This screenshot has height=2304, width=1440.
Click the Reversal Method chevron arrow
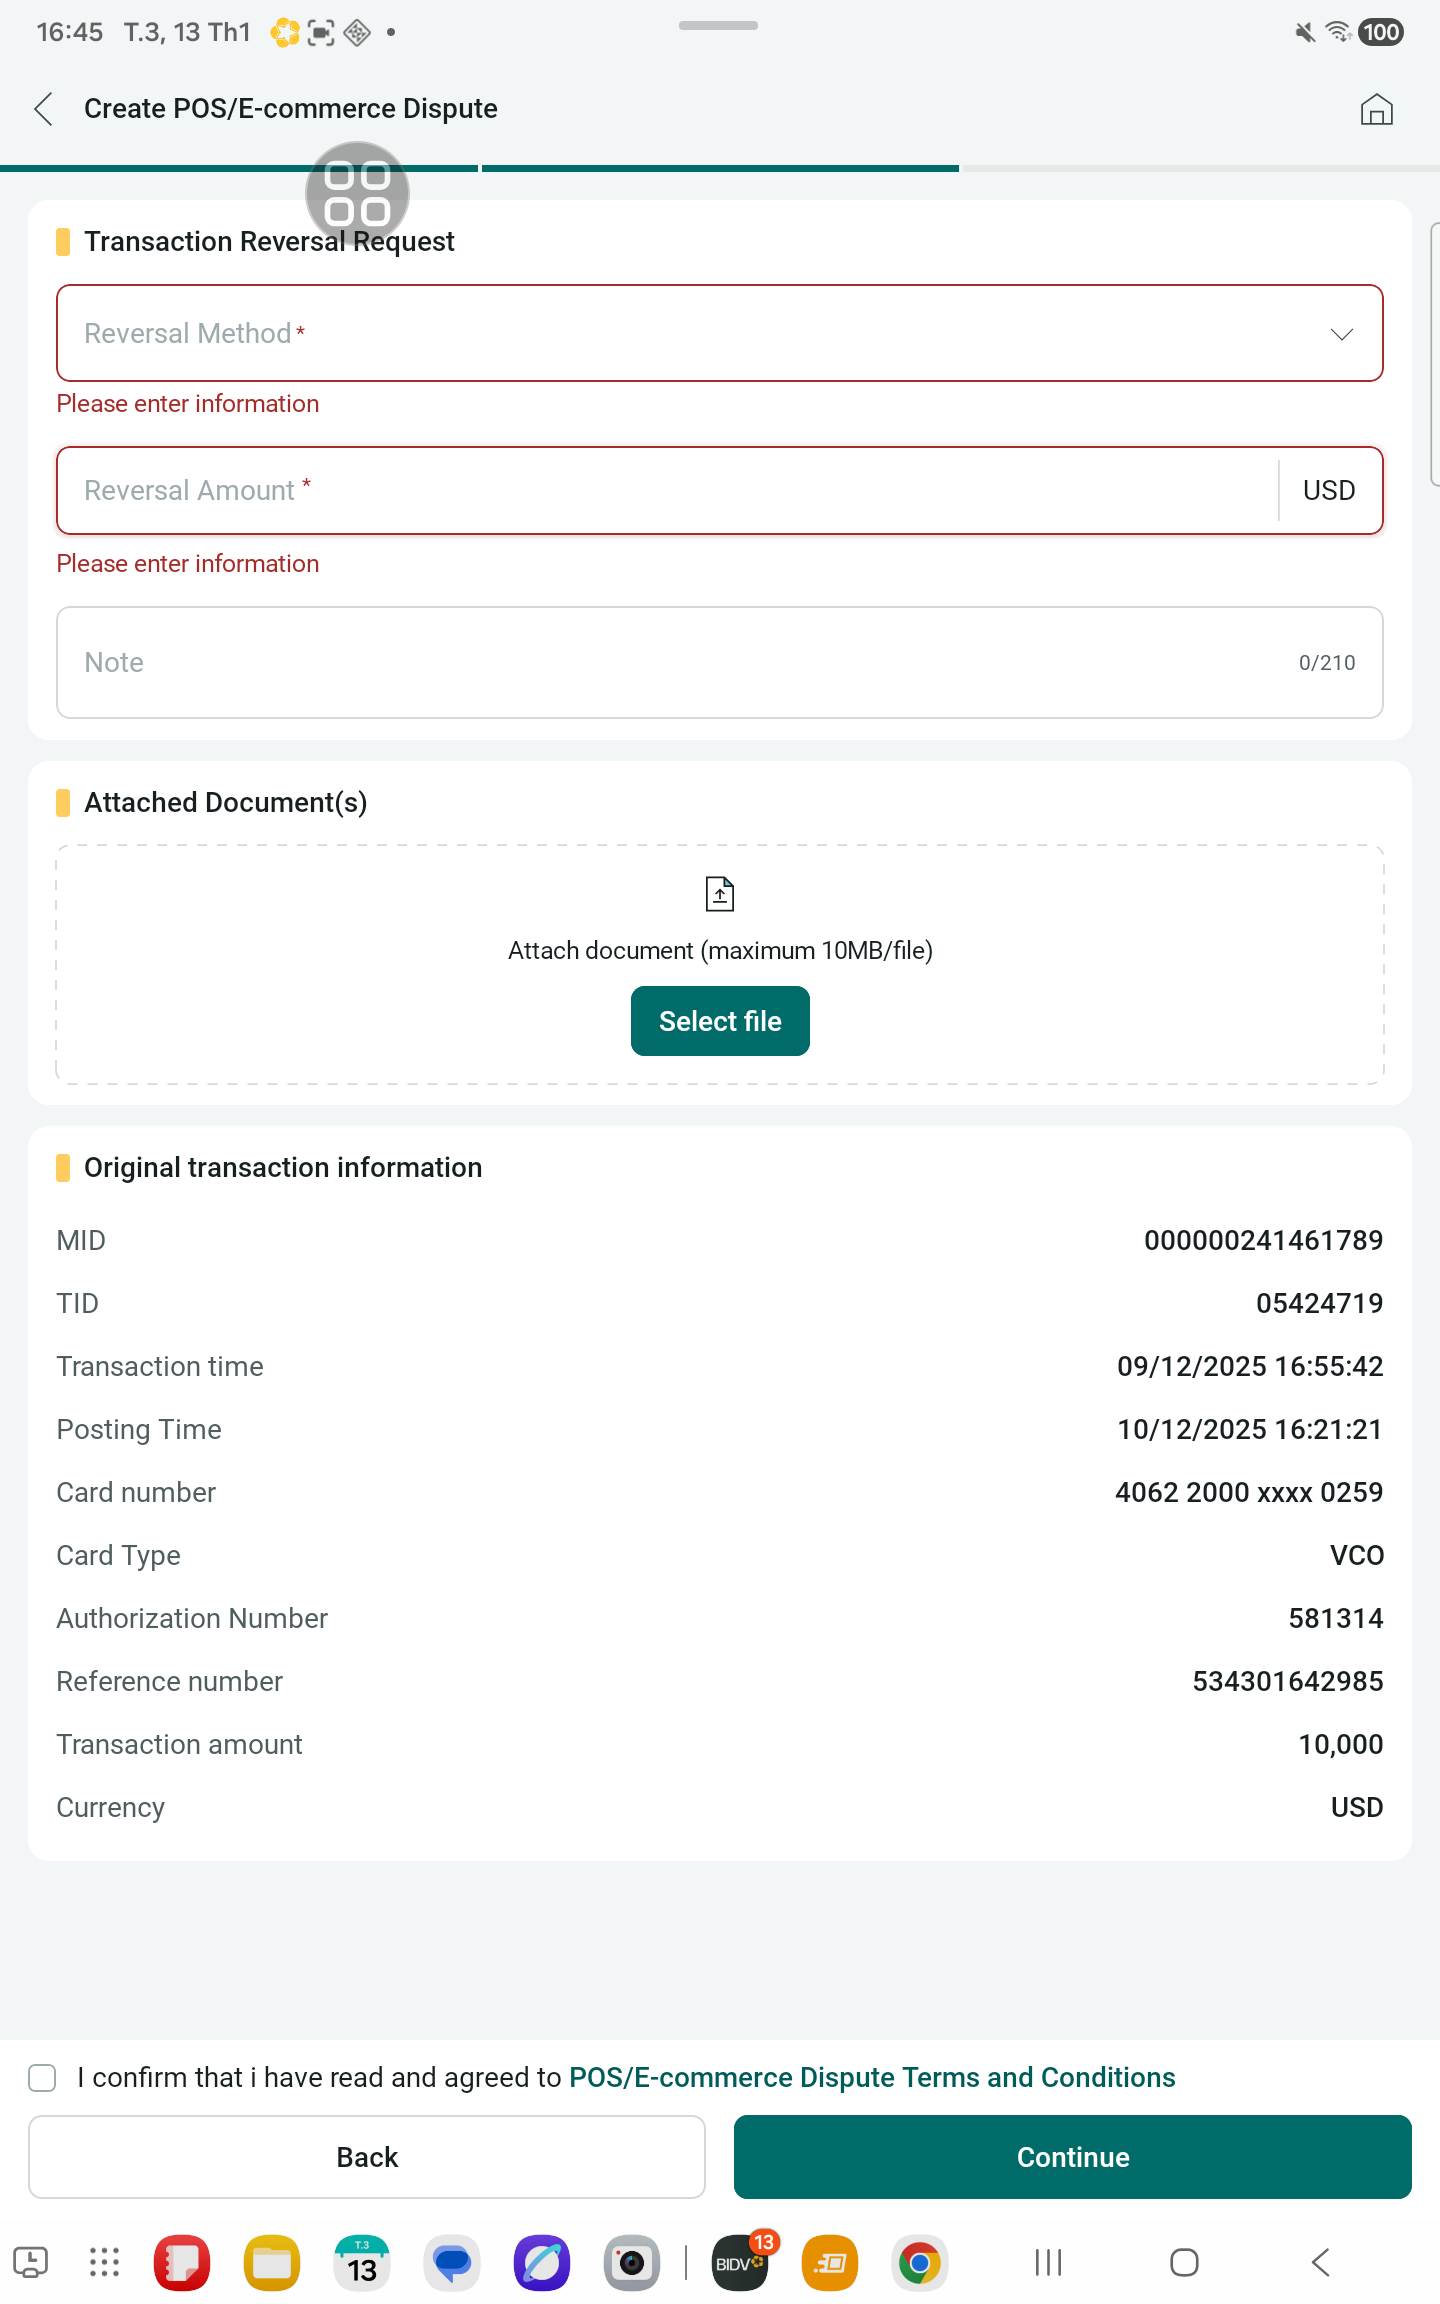pos(1341,334)
